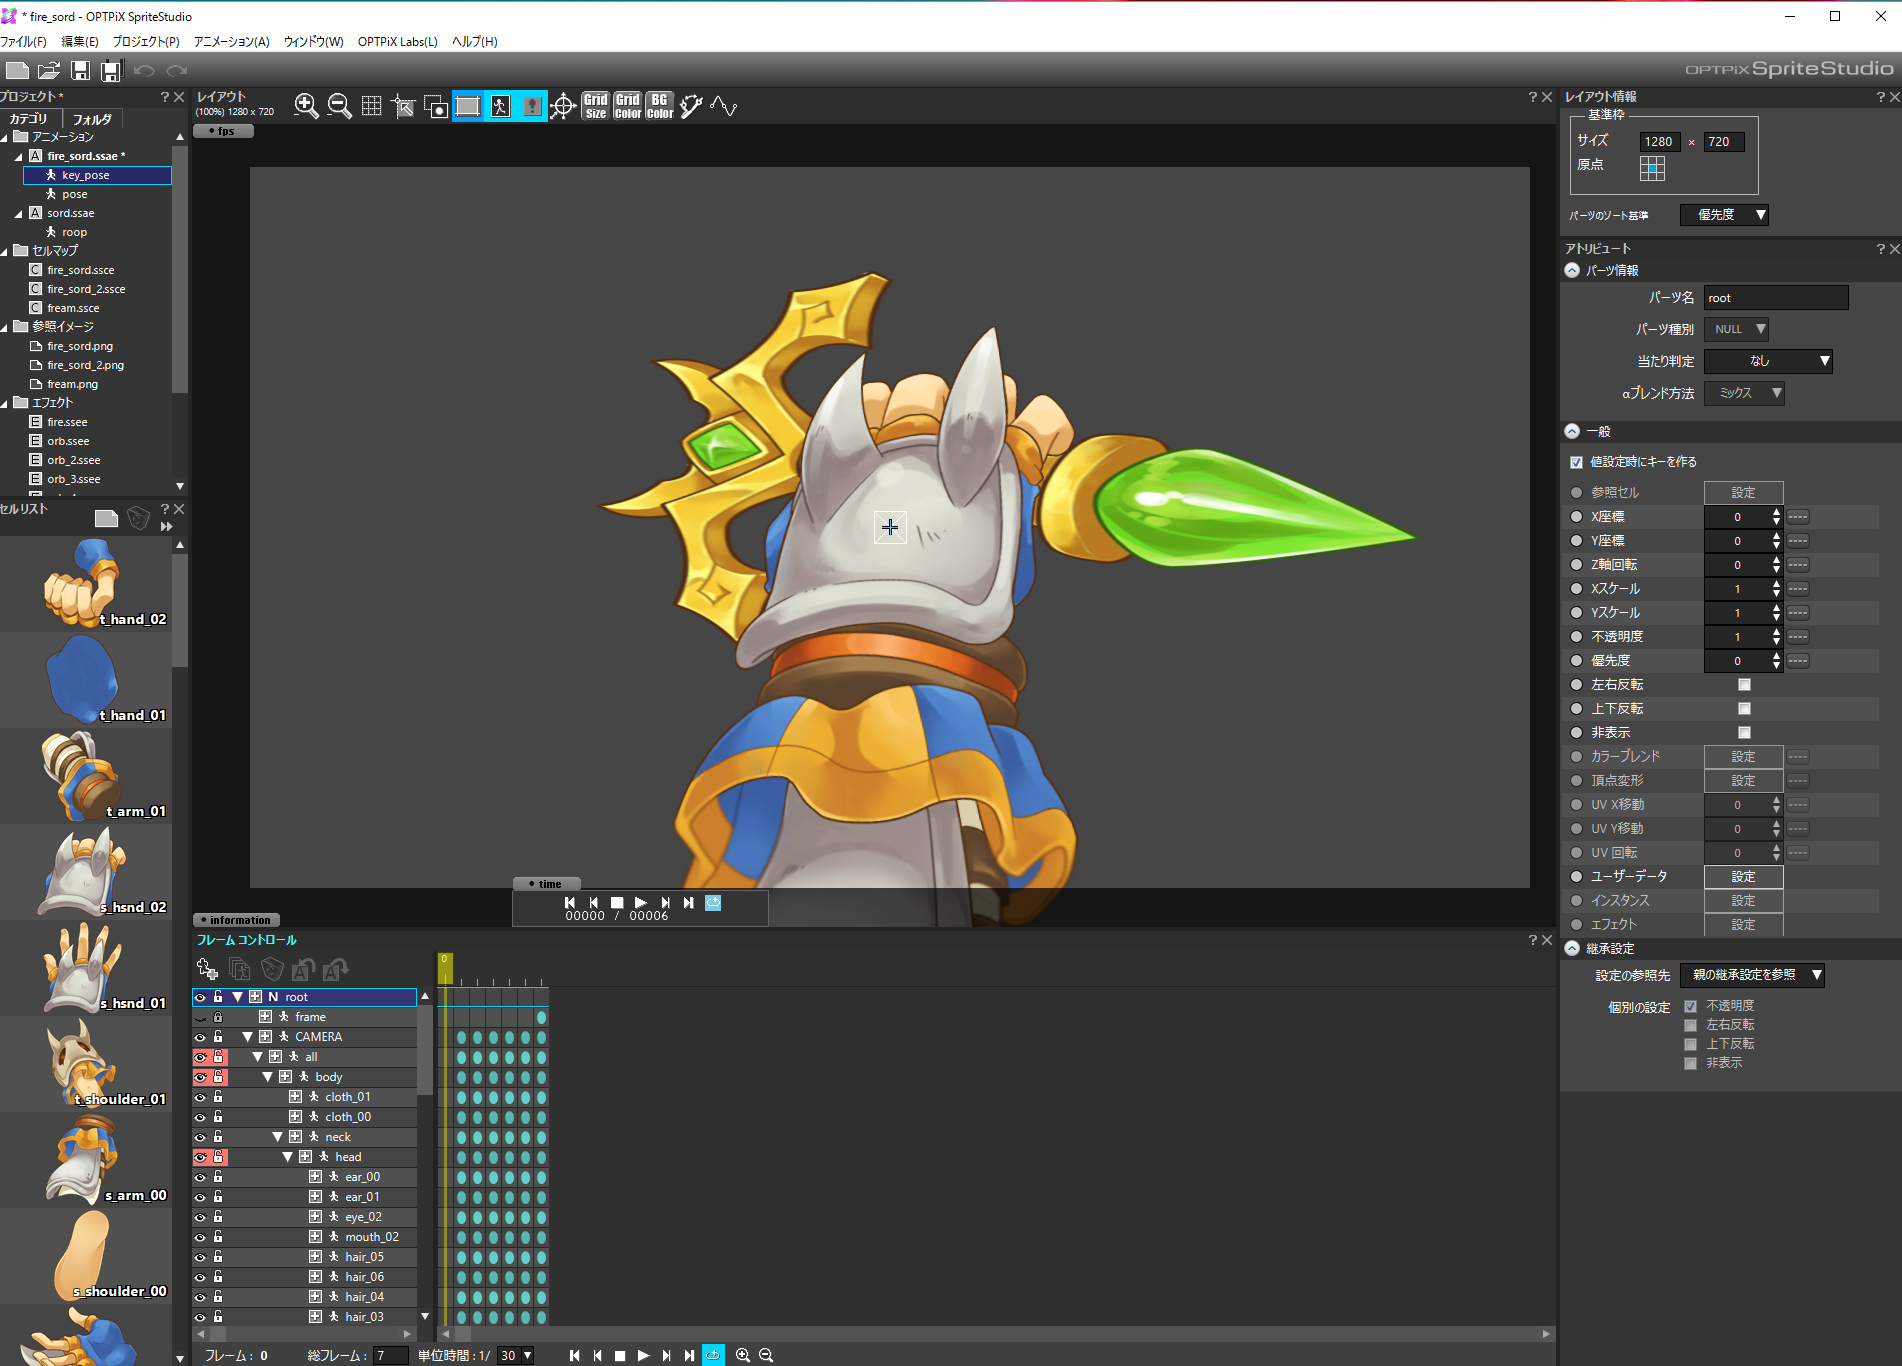Open the 編集(E) menu
1902x1366 pixels.
tap(80, 41)
